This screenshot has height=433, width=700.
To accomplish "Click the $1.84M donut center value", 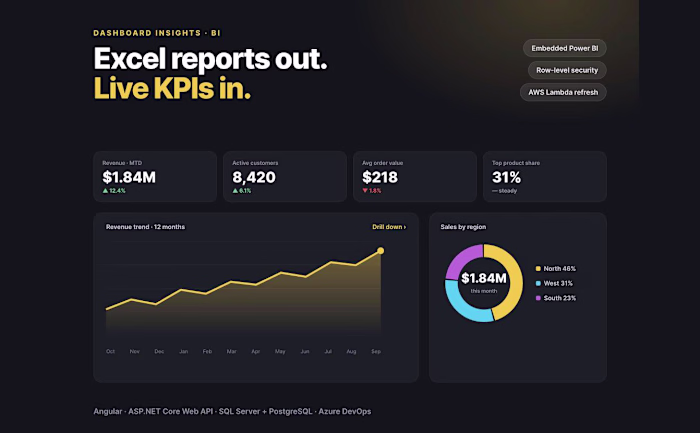I will (x=484, y=278).
